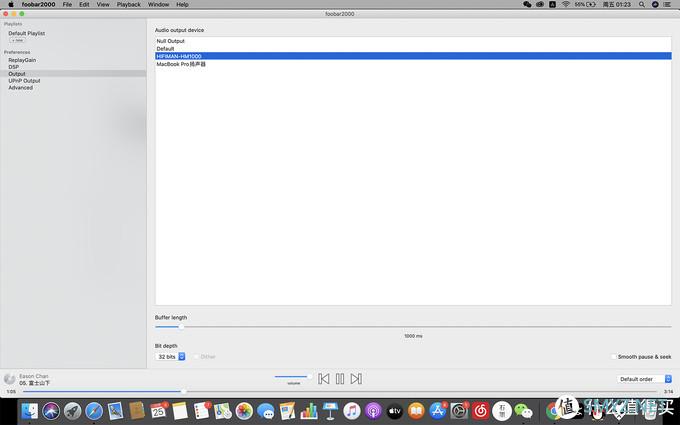Open Launchpad rocket icon

click(x=72, y=410)
